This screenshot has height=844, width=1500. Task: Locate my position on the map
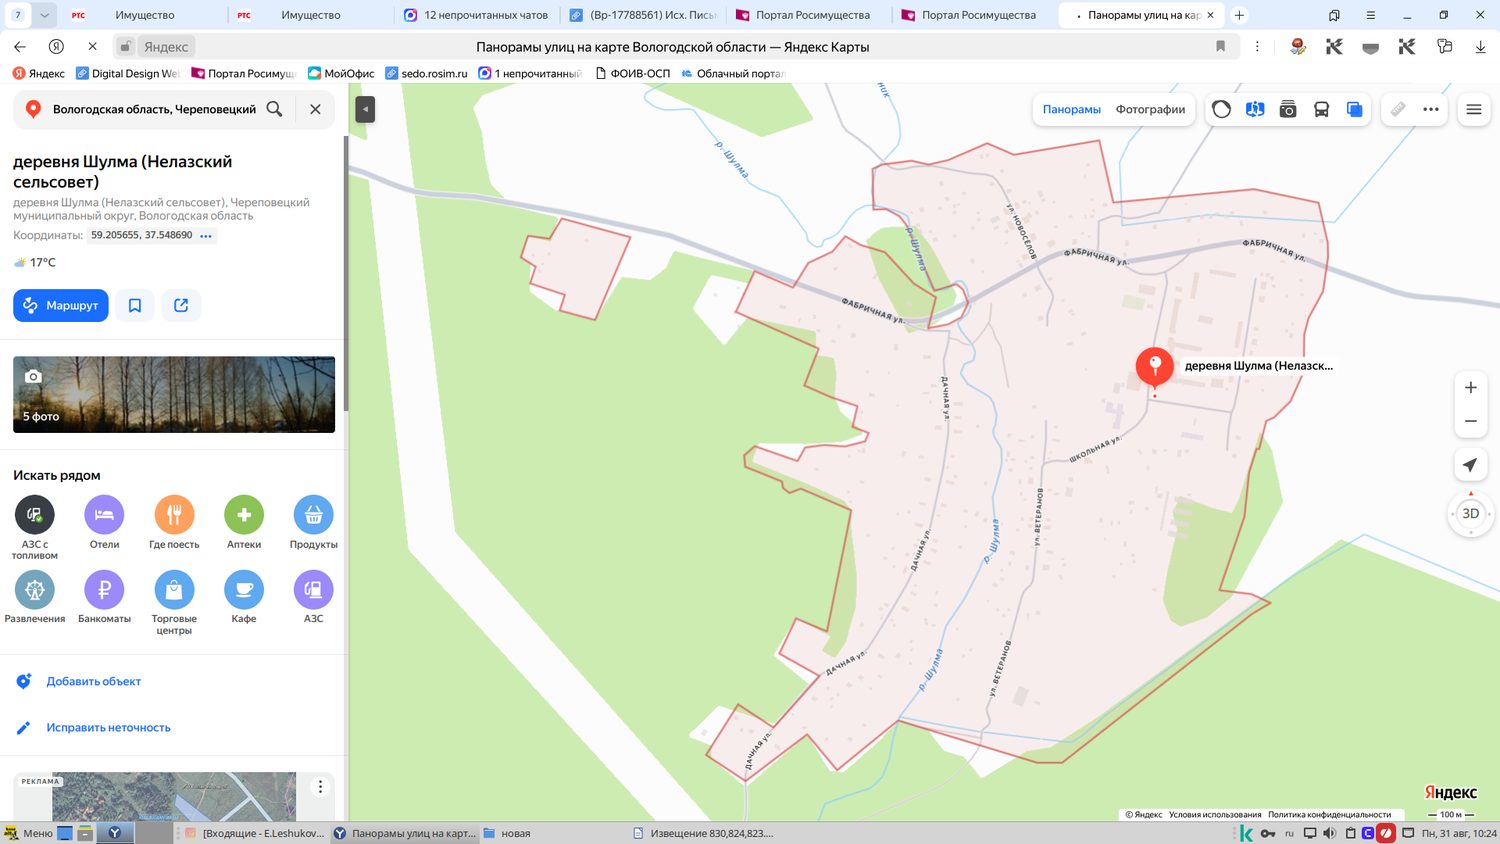tap(1470, 465)
